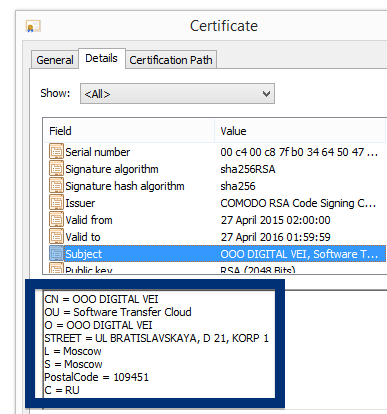
Task: Select the Subject row label
Action: [83, 254]
